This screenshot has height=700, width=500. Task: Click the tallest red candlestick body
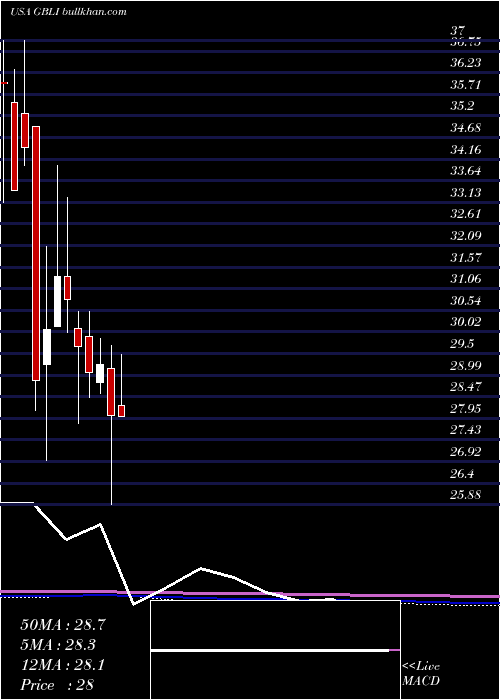[36, 254]
